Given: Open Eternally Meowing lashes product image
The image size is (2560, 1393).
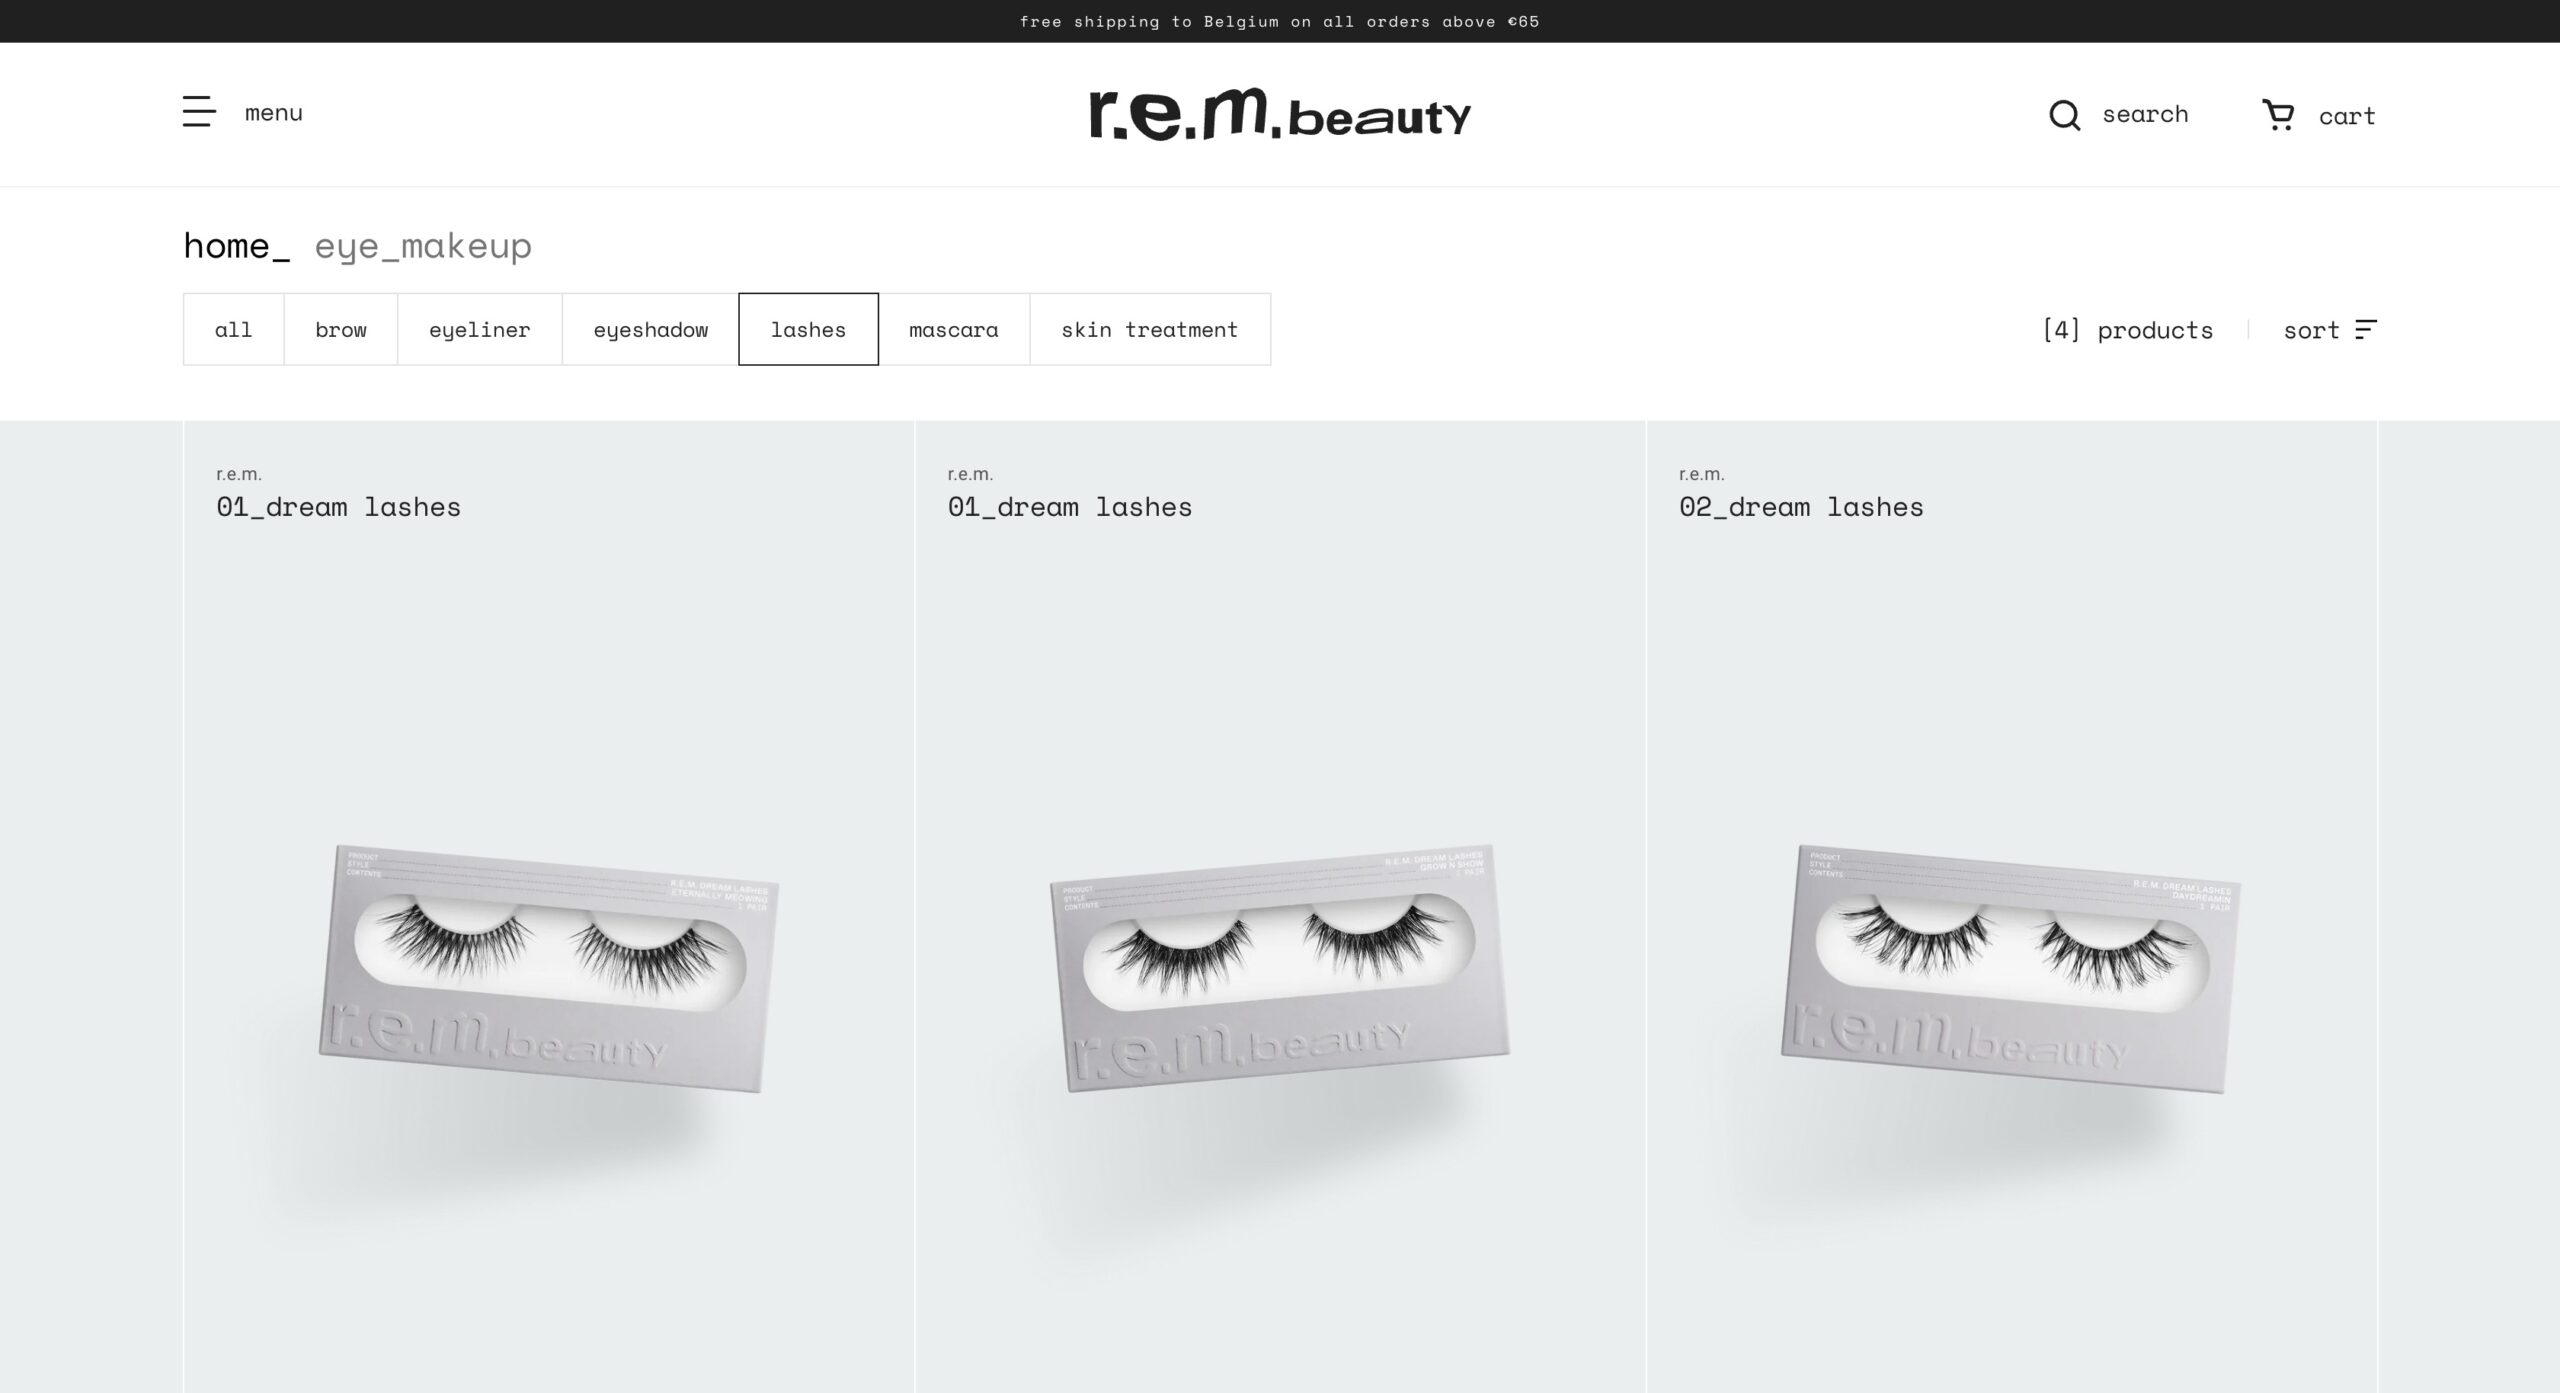Looking at the screenshot, I should [549, 968].
